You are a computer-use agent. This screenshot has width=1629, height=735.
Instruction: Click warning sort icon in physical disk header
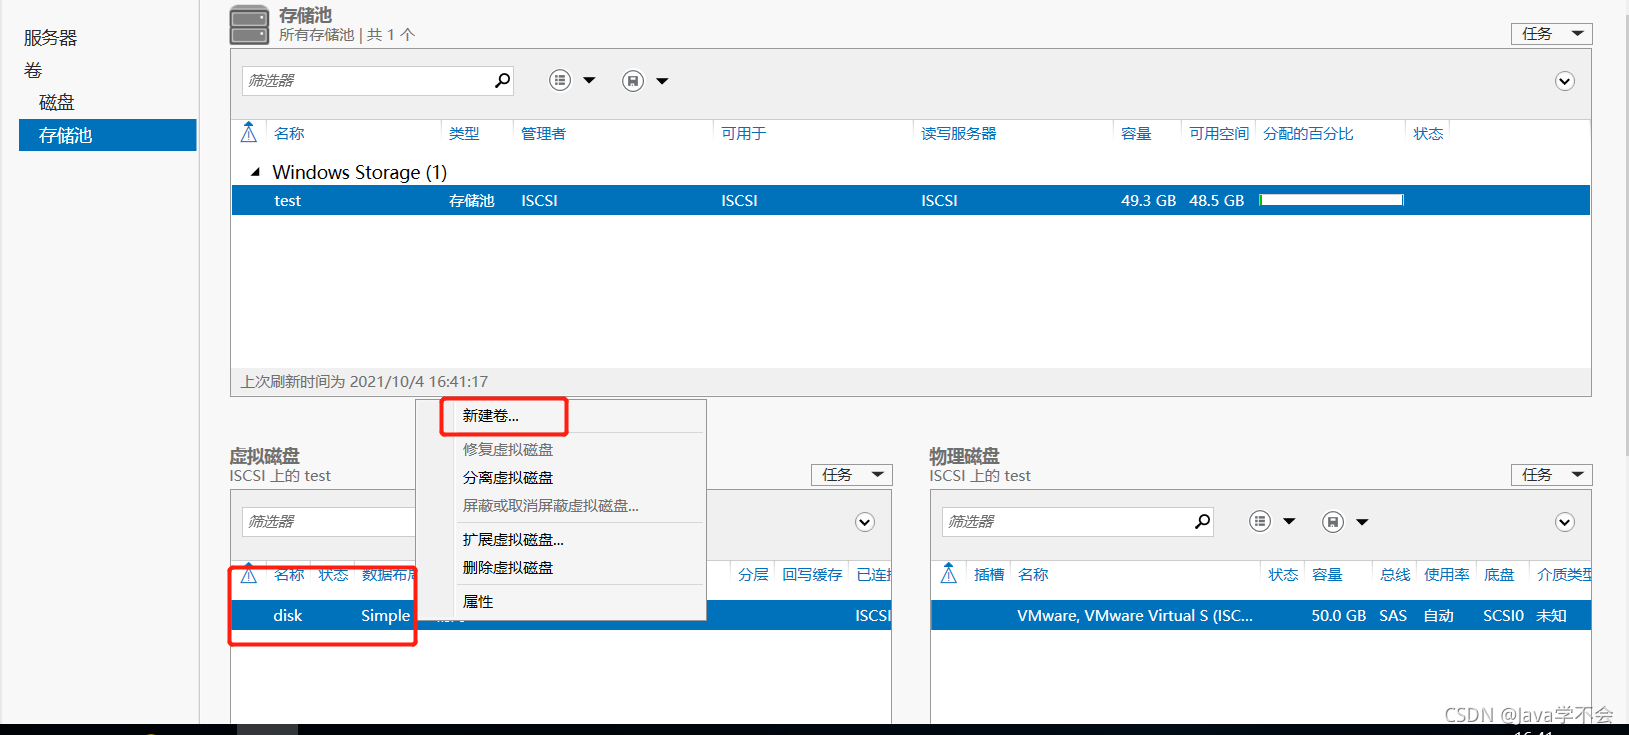point(949,574)
